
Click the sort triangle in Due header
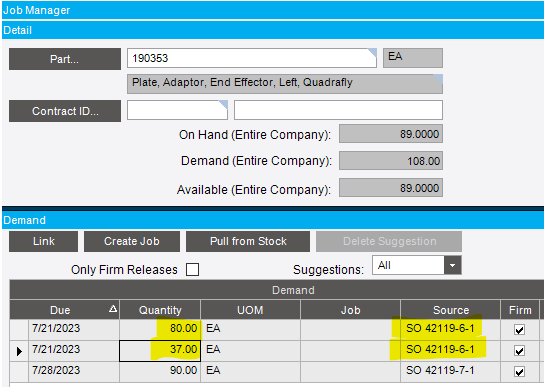(113, 308)
